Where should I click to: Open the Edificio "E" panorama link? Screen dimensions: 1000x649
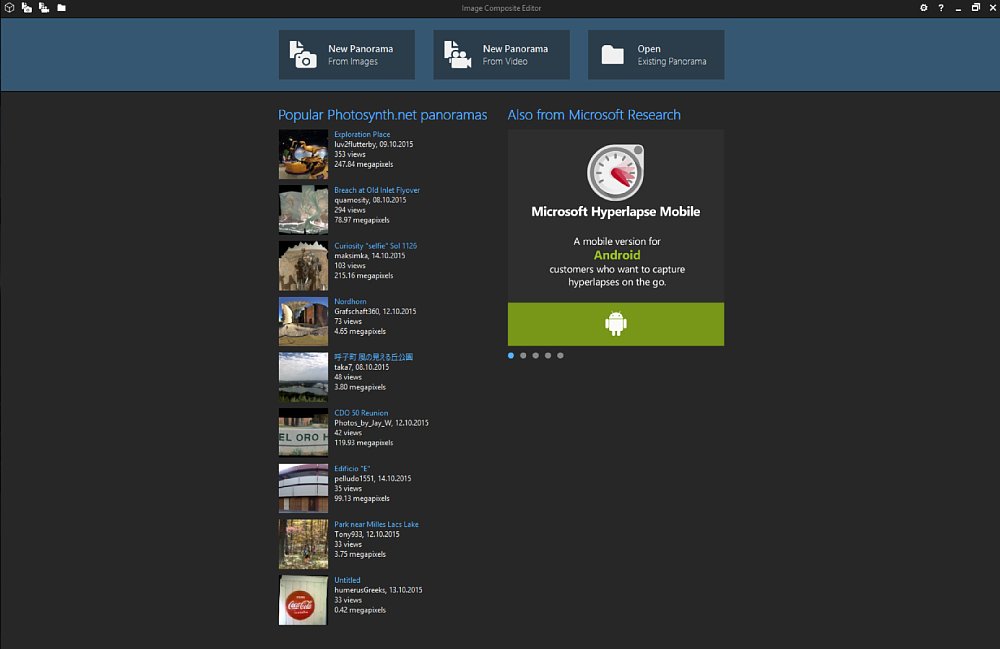(352, 469)
